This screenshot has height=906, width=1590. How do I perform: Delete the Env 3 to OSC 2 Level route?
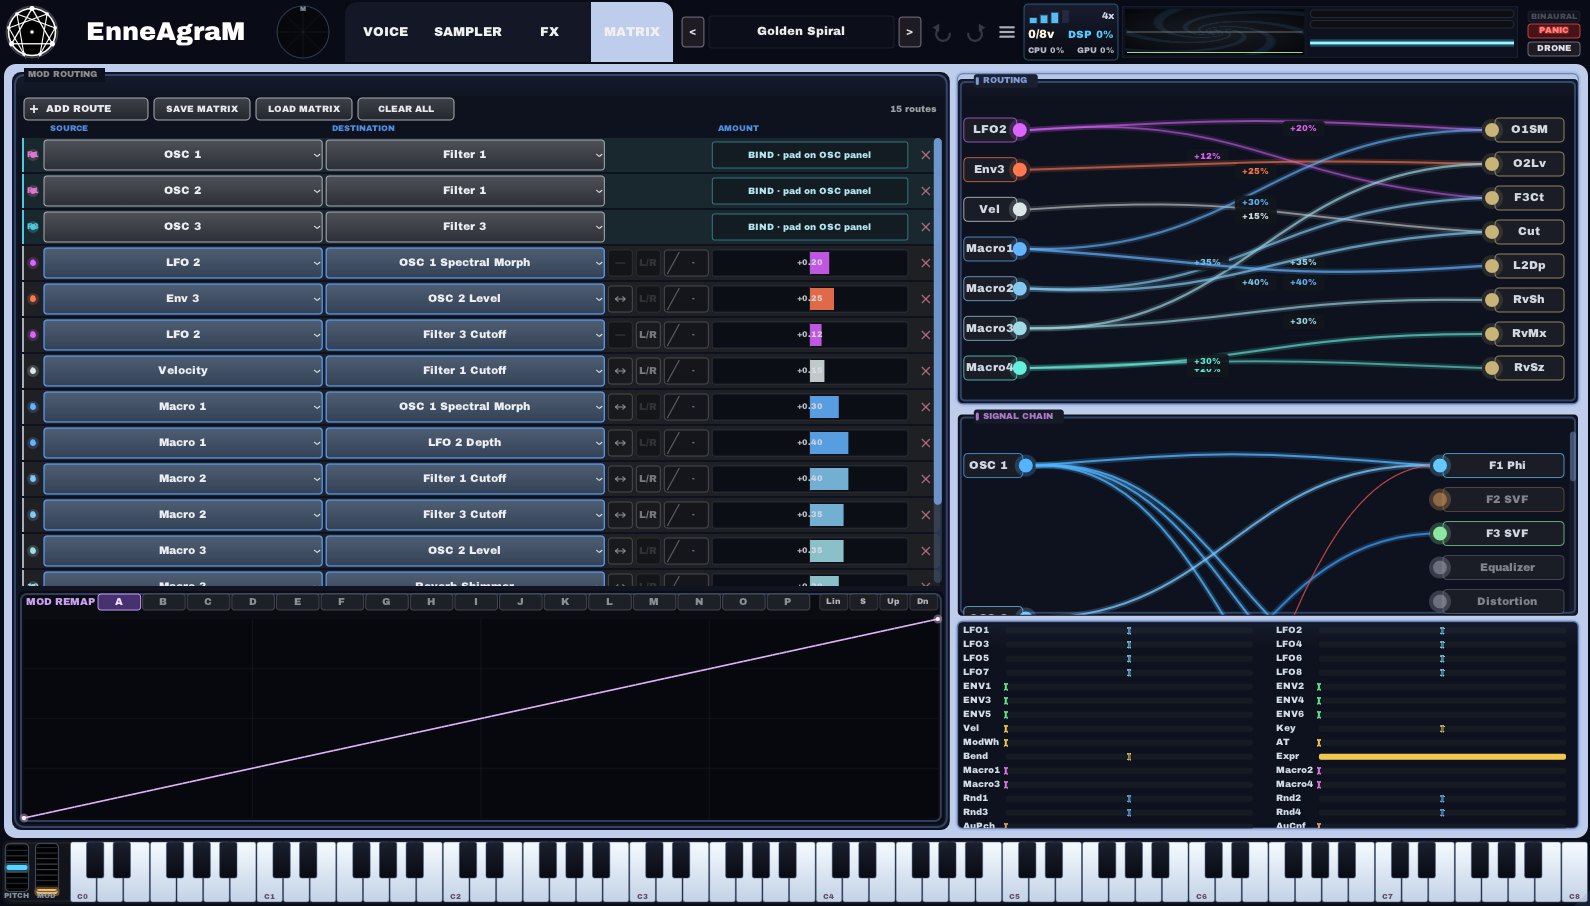[926, 299]
